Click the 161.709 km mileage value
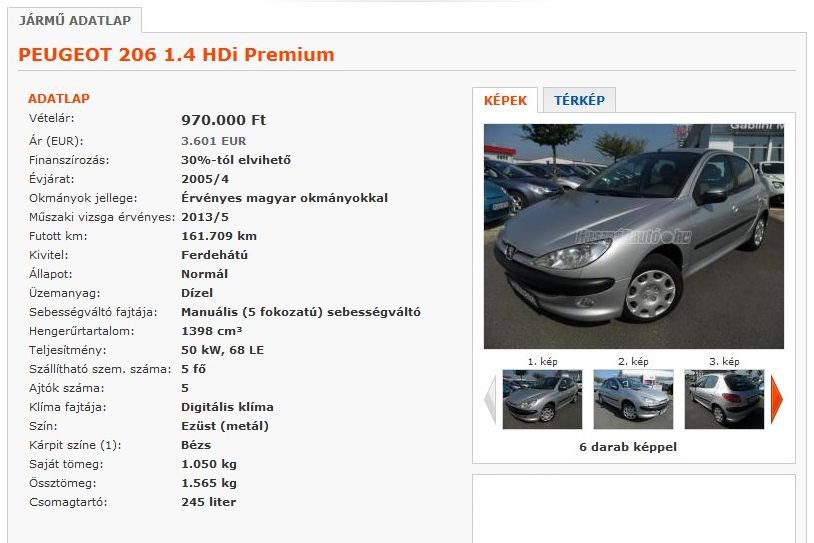Viewport: 814px width, 543px height. (219, 236)
